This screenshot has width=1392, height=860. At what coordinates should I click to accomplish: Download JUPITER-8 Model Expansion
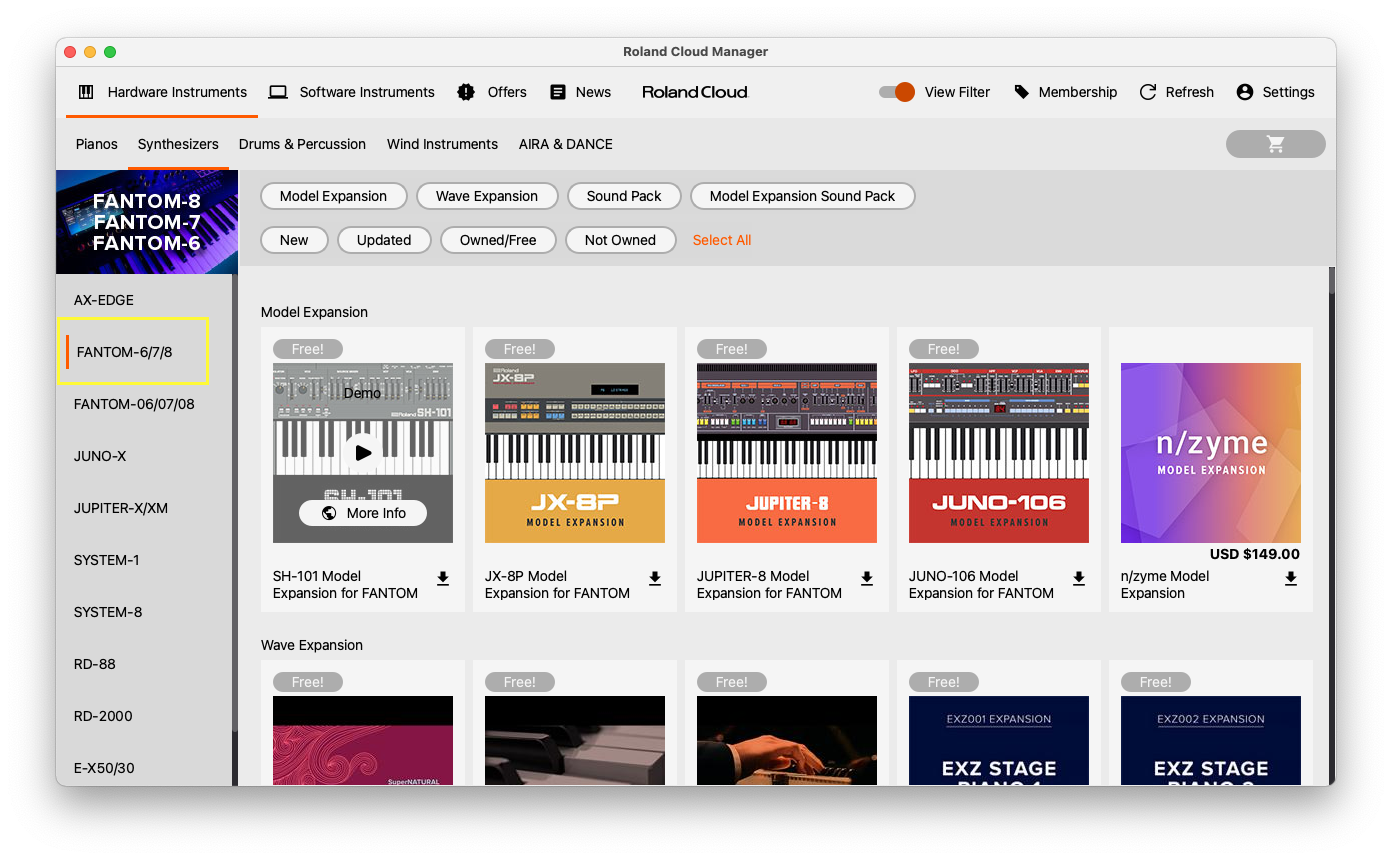(867, 578)
